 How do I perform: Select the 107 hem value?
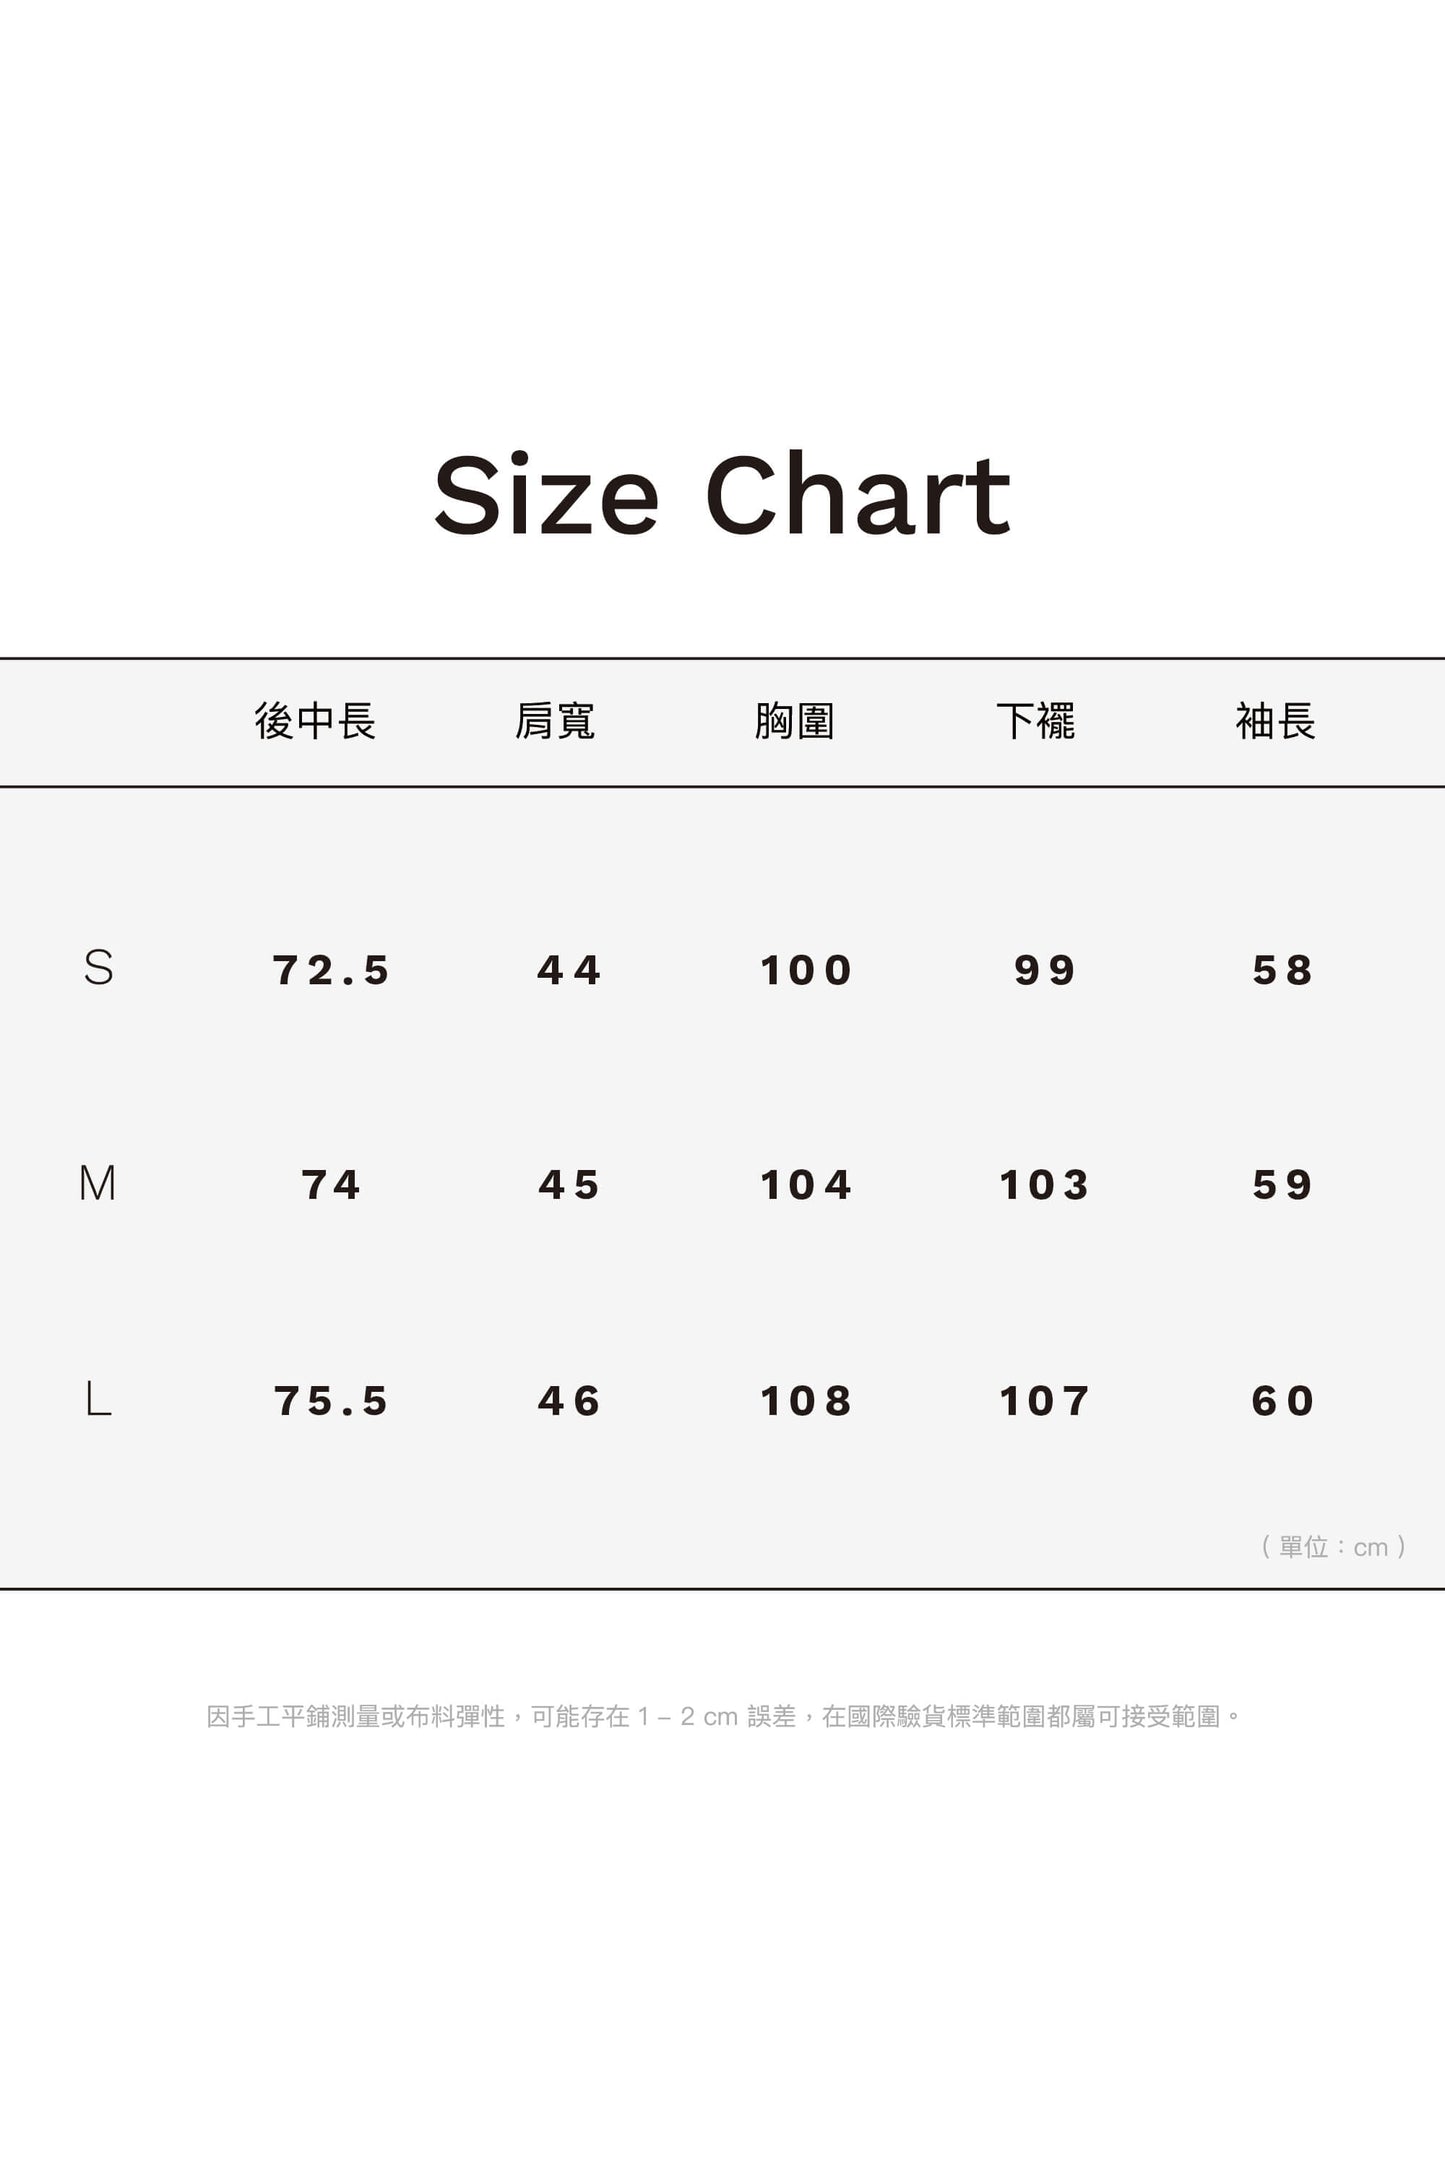click(1045, 1401)
